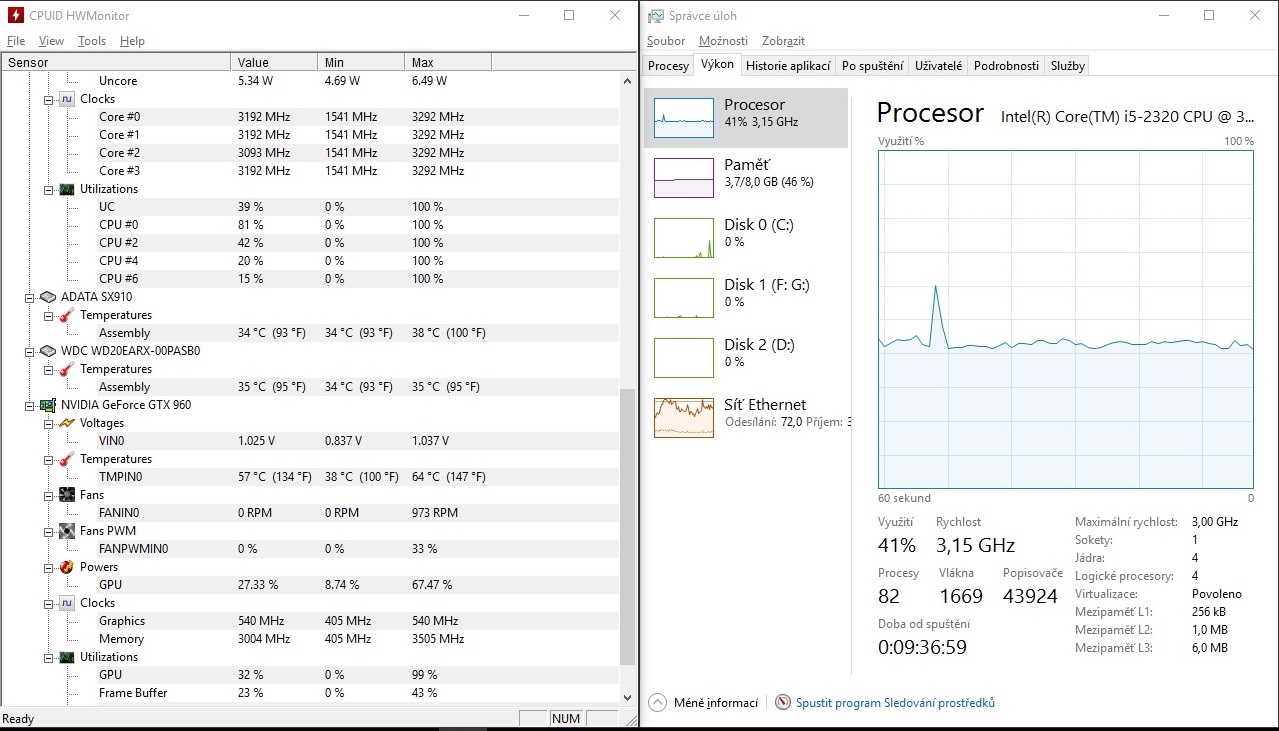Click the Powers flame icon
Screen dimensions: 1279x731
pos(67,567)
